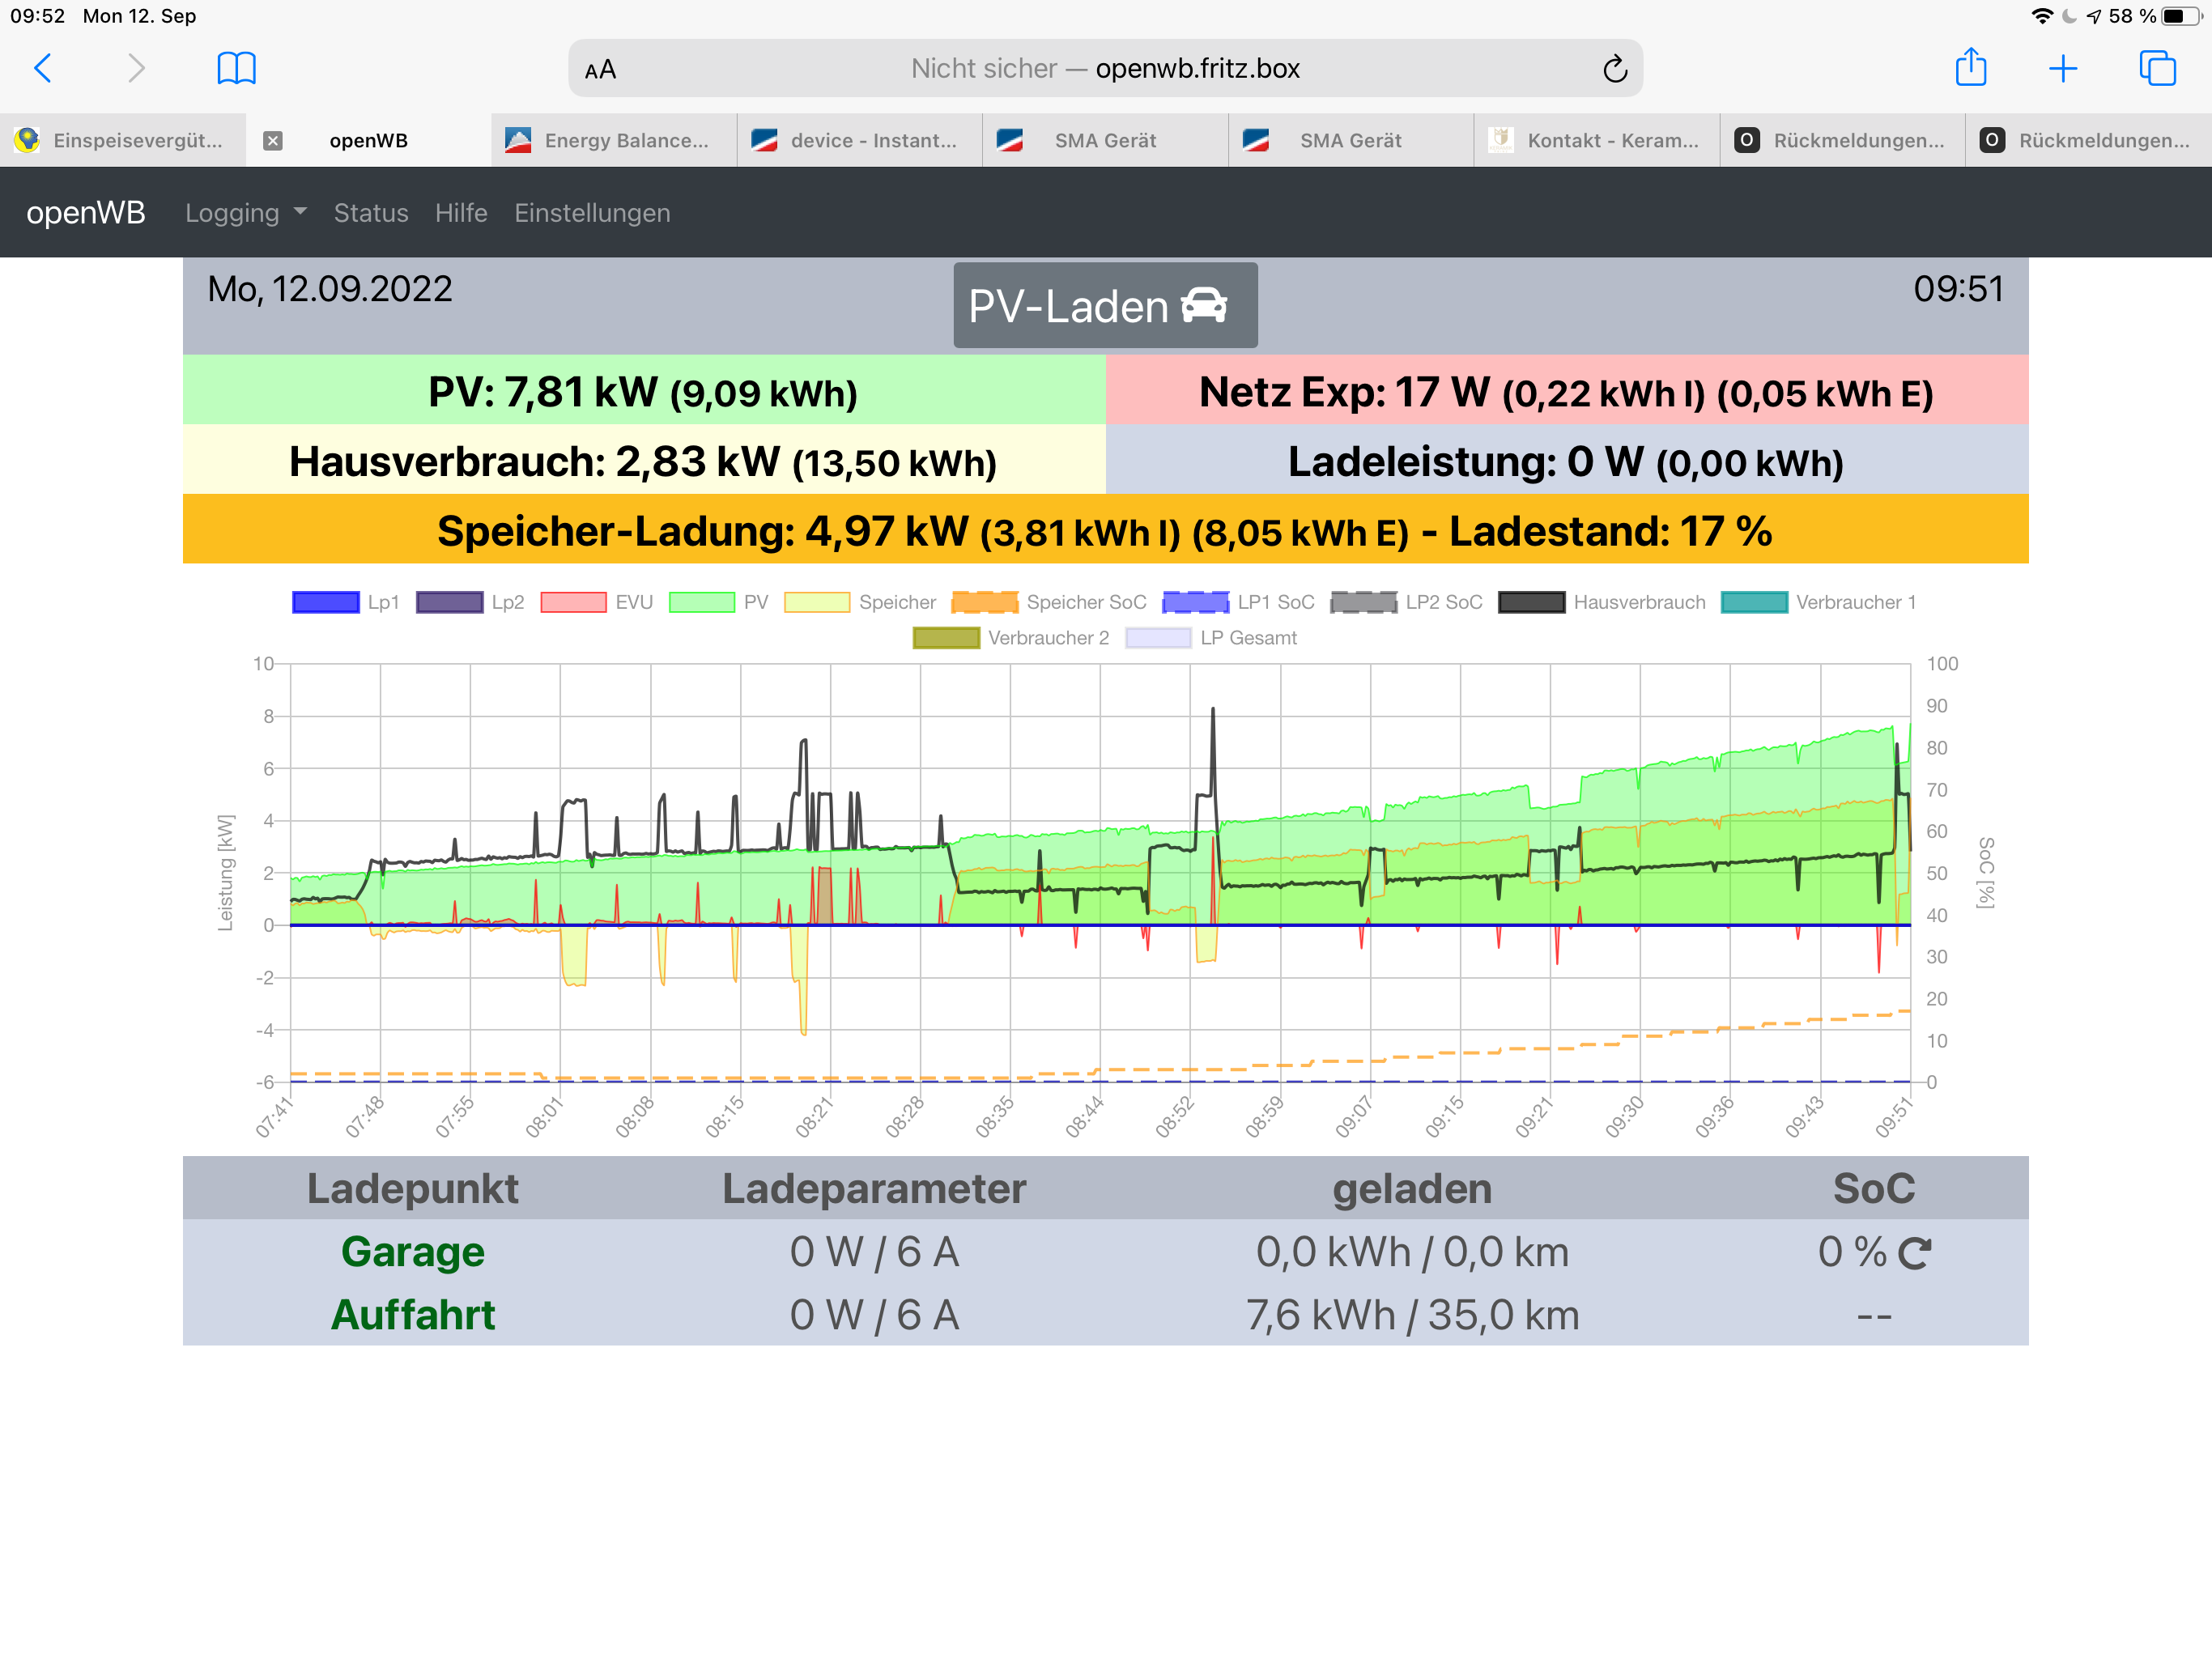Click the EVU red legend swatch
Screen dimensions: 2212x1658
coord(573,602)
